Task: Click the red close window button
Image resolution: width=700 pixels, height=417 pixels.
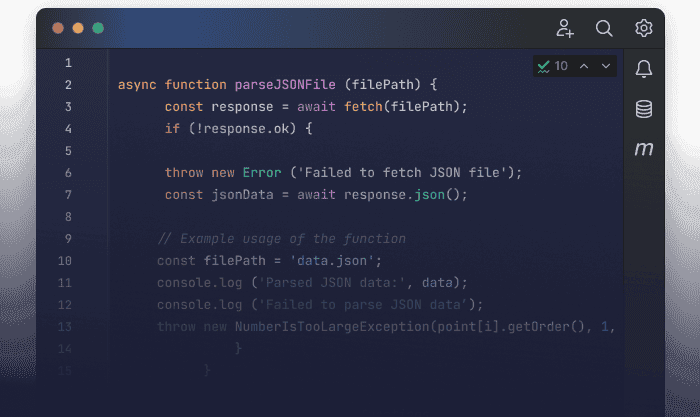Action: 58,28
